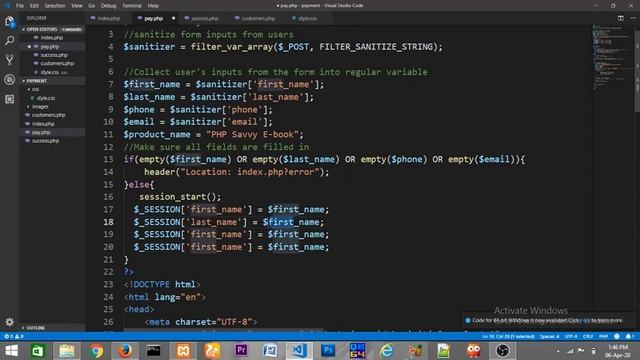Change the CRLF line ending setting
640x360 pixels.
point(588,336)
